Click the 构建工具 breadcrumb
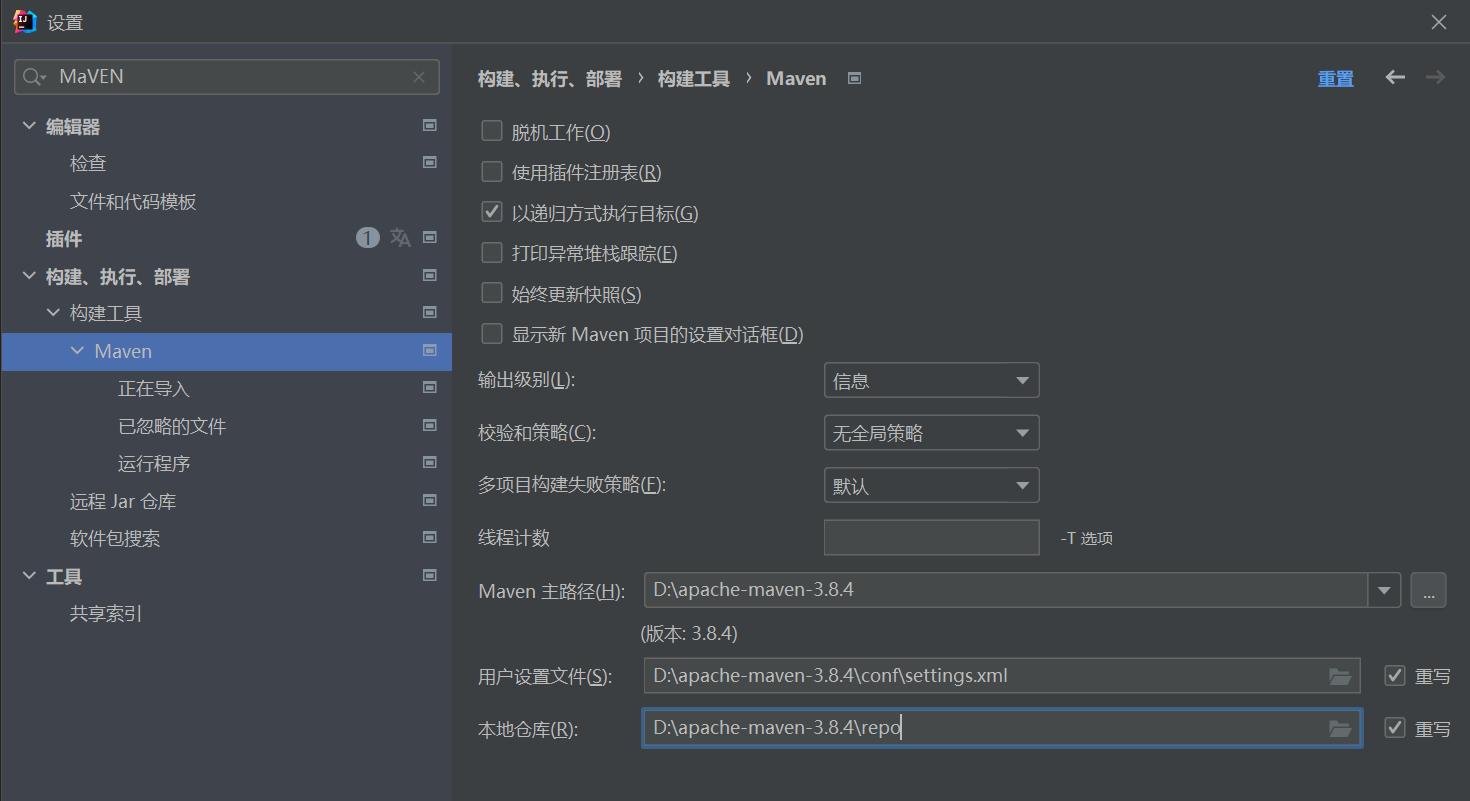 click(694, 78)
